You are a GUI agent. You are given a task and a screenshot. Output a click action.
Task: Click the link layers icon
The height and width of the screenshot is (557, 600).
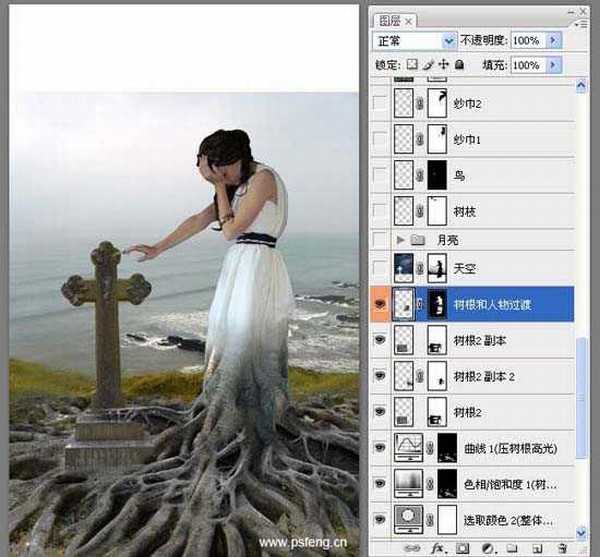pyautogui.click(x=409, y=548)
